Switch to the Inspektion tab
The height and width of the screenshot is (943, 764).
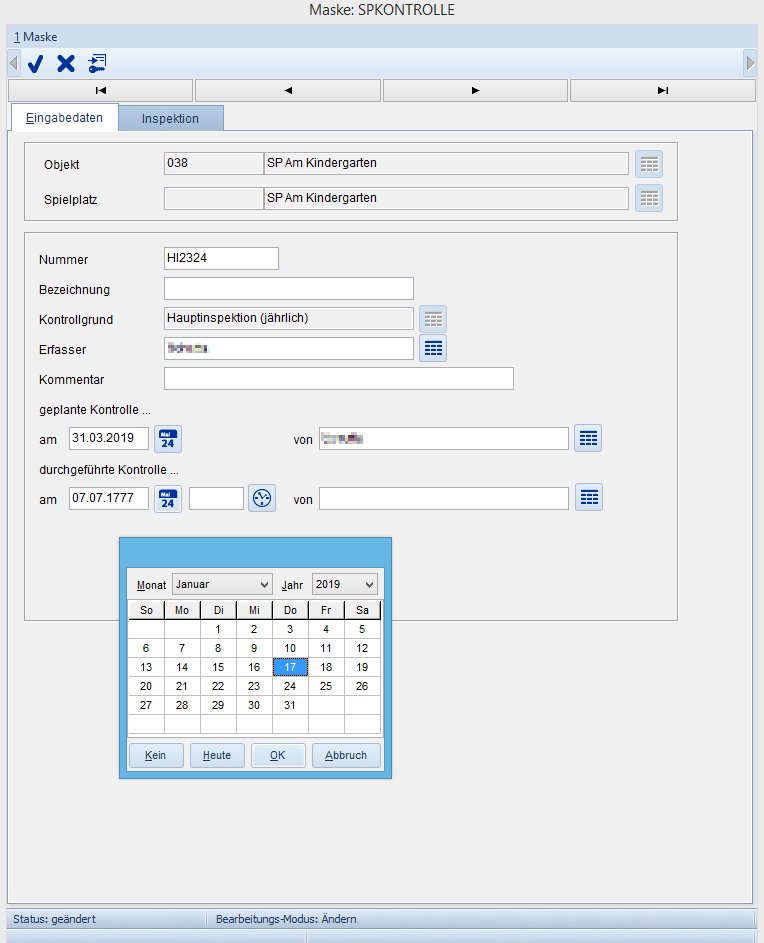point(170,118)
